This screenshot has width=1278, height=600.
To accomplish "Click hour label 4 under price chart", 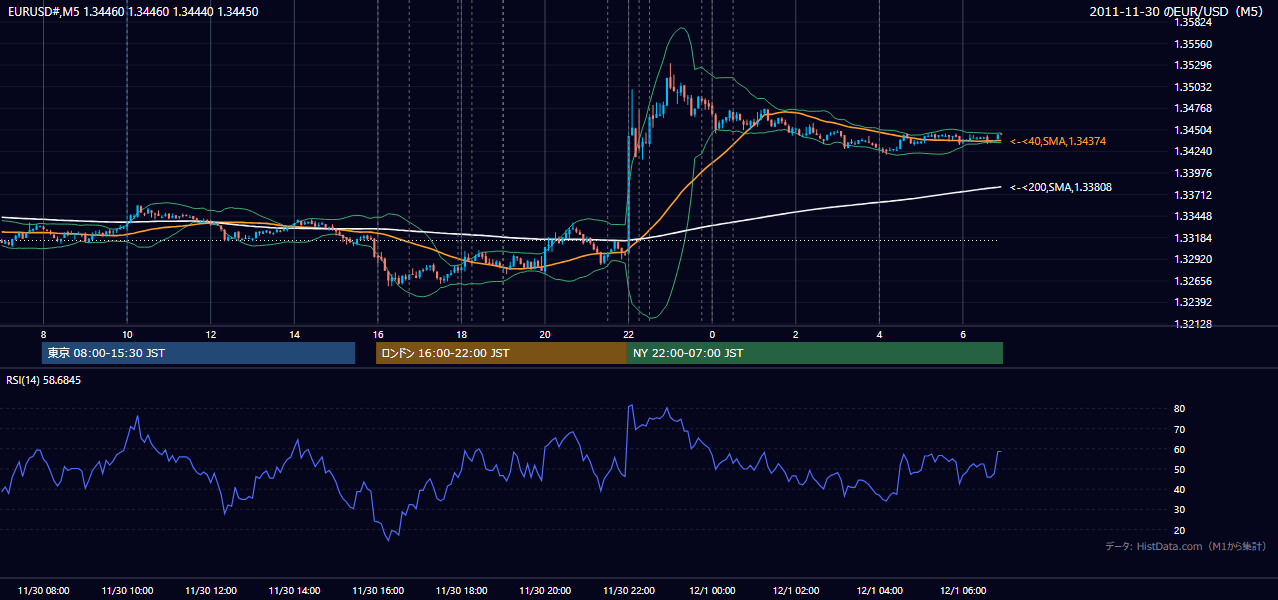I will point(879,334).
